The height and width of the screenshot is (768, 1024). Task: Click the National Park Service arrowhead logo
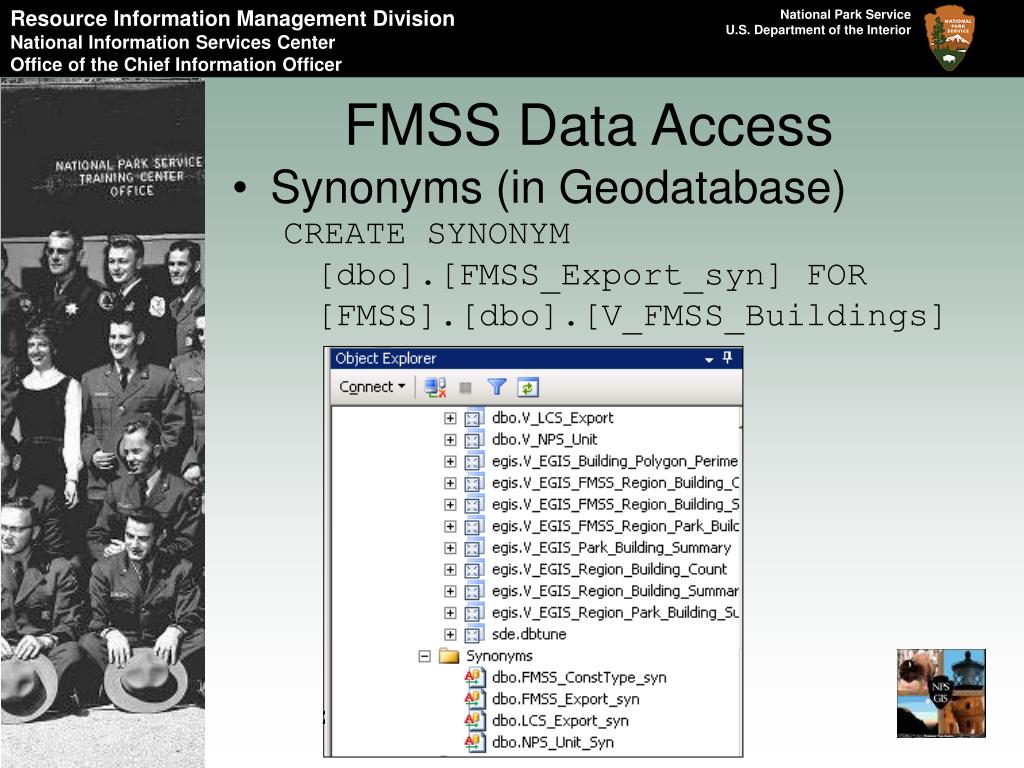(950, 38)
